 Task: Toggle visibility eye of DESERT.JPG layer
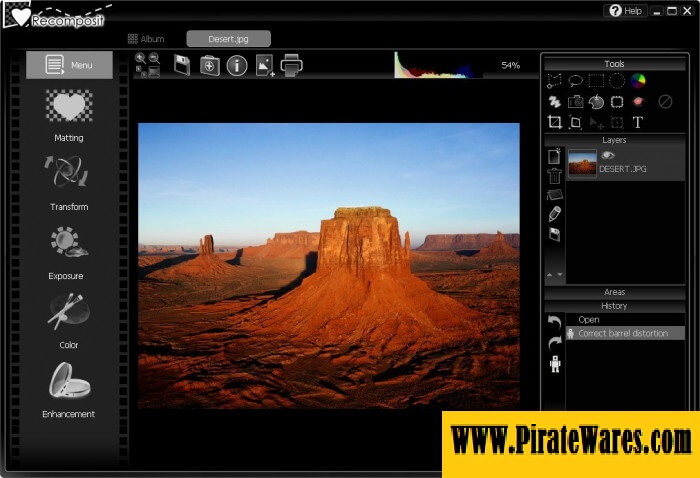pyautogui.click(x=607, y=155)
